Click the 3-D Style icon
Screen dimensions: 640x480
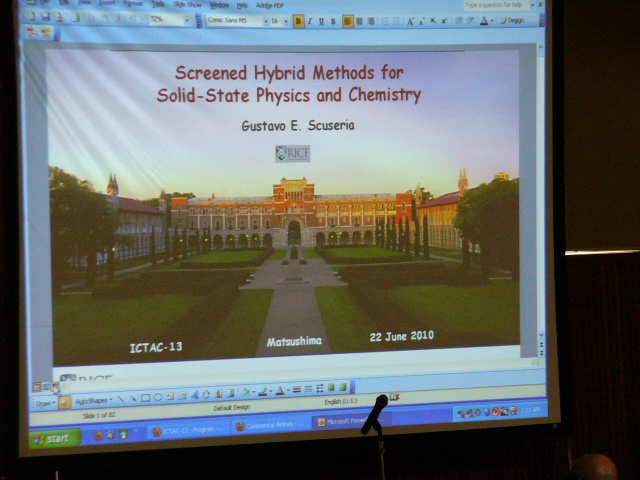343,387
